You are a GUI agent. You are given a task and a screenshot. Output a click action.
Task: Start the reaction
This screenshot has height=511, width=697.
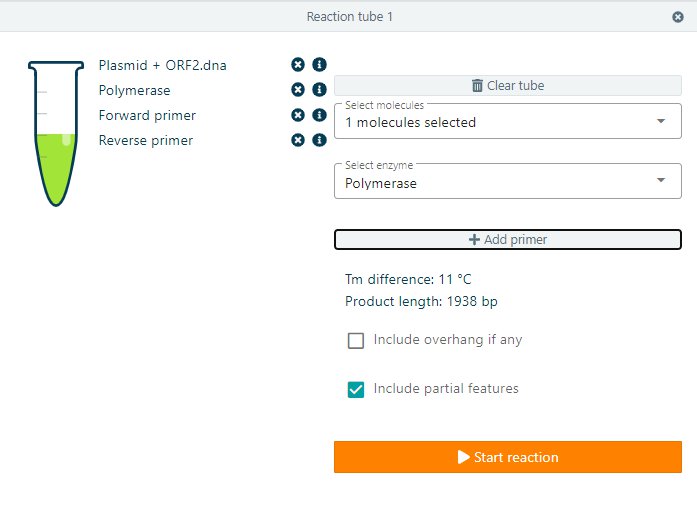click(507, 457)
